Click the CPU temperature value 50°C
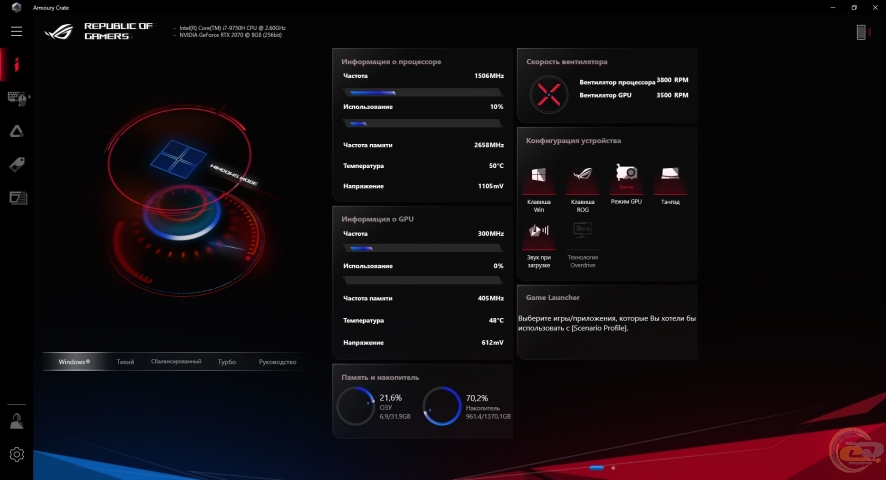Image resolution: width=886 pixels, height=480 pixels. pos(496,166)
